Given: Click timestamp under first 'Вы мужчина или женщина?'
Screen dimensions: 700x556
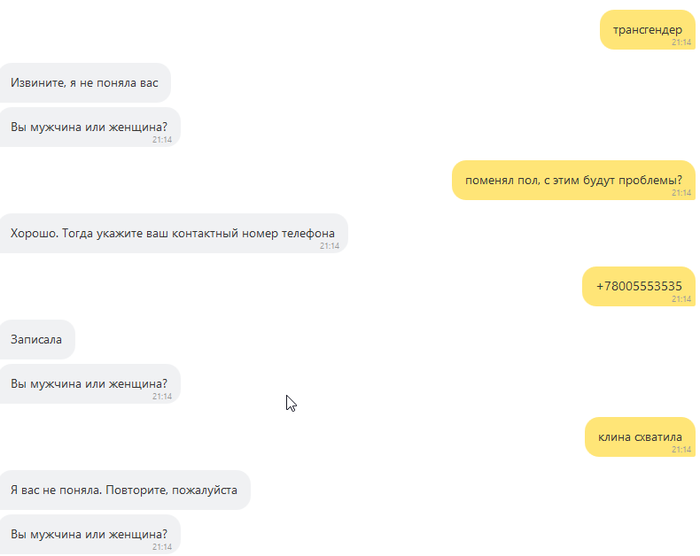Looking at the screenshot, I should (162, 140).
